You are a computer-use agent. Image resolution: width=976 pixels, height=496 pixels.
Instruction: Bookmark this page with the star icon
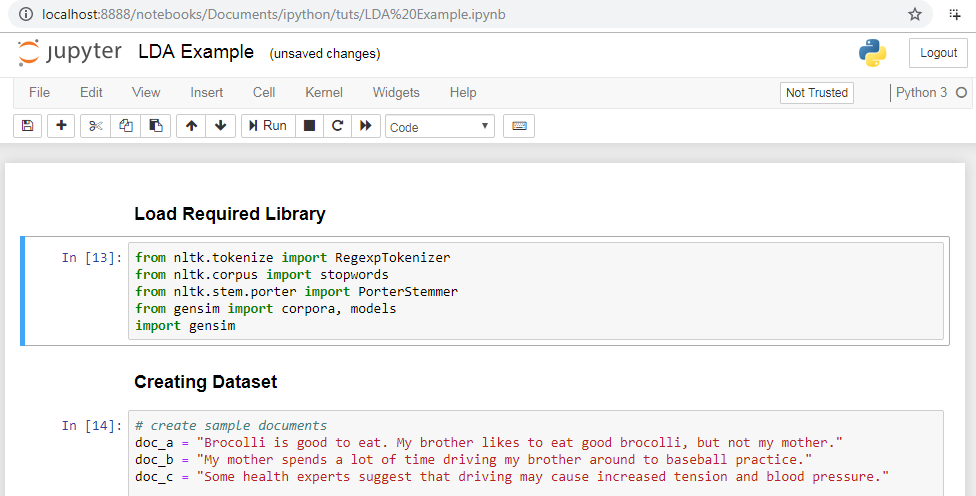click(x=914, y=14)
